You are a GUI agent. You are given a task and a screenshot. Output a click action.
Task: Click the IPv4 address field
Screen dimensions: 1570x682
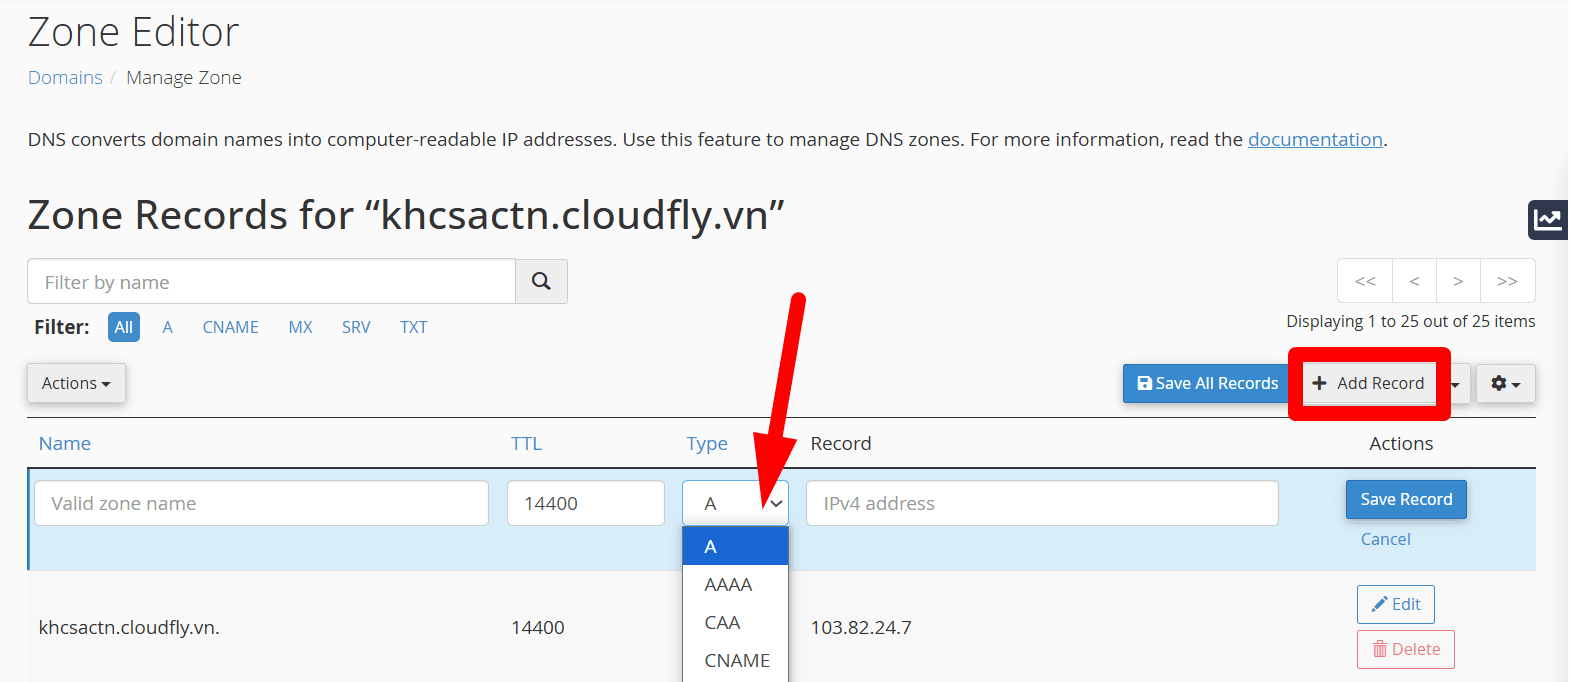(x=1042, y=503)
